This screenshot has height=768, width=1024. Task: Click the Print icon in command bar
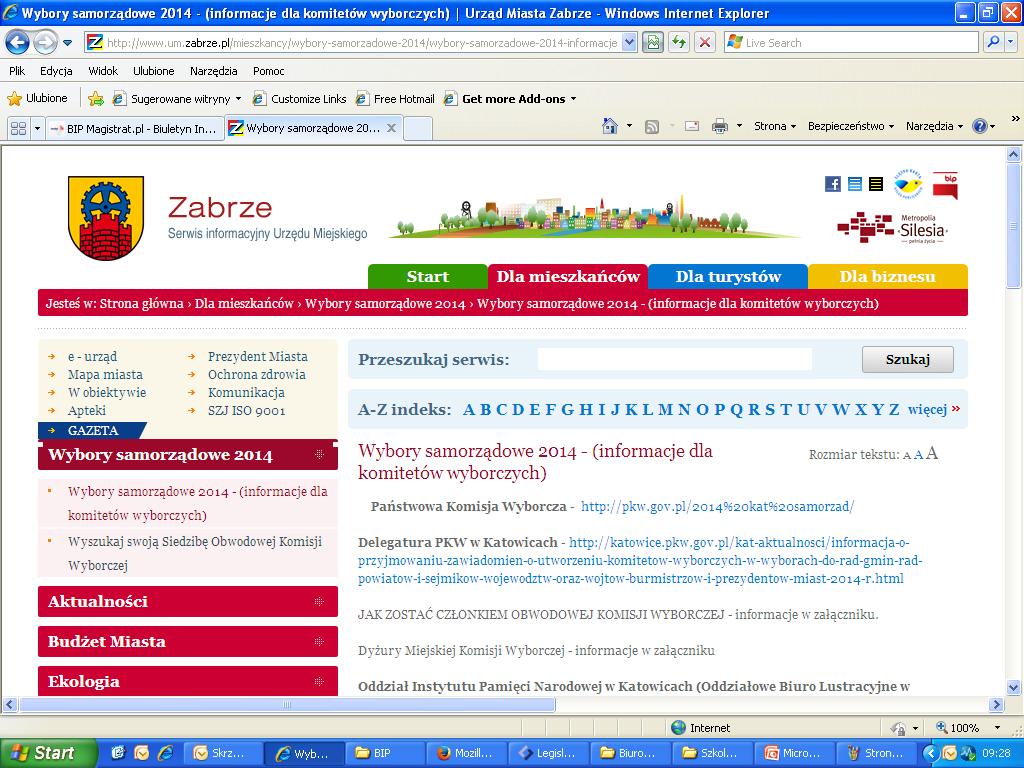[720, 127]
